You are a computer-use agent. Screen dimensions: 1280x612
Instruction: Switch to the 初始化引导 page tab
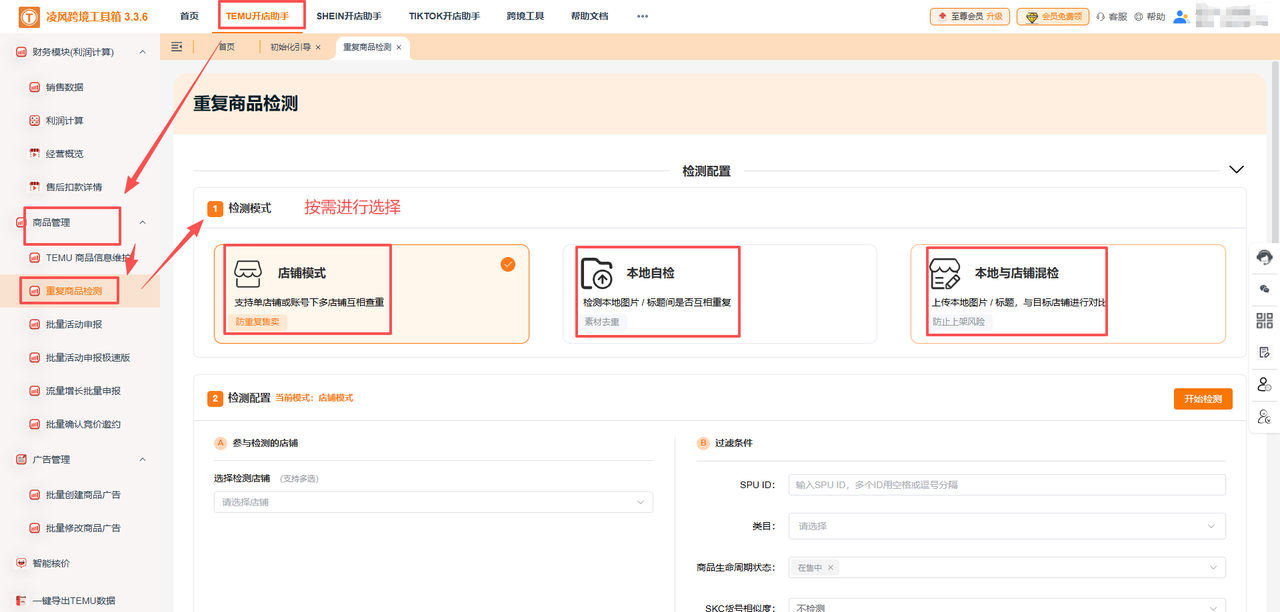coord(290,47)
